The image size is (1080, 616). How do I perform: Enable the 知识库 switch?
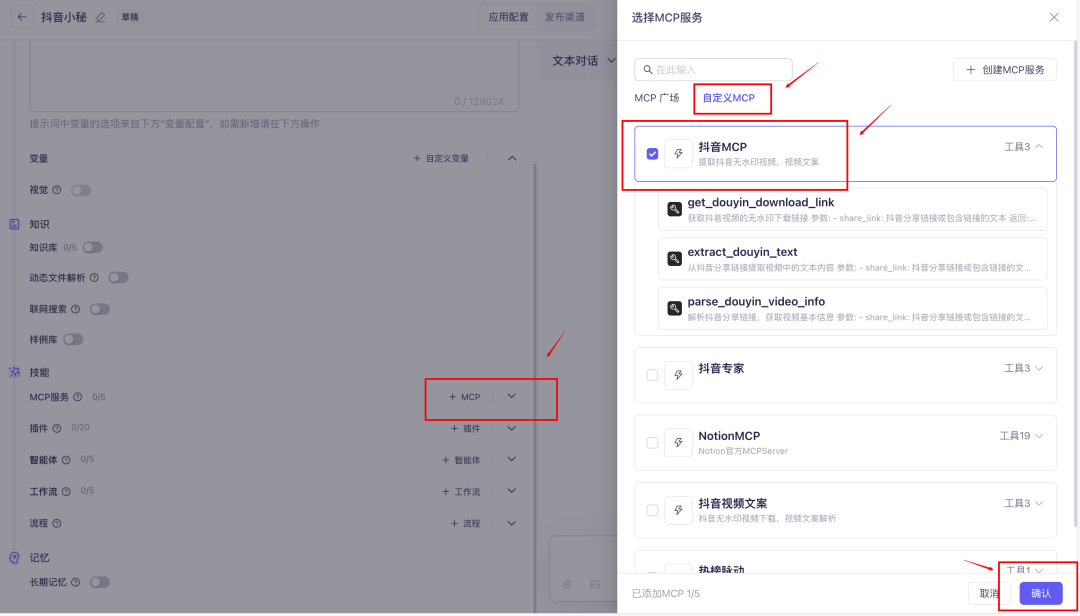(x=93, y=247)
